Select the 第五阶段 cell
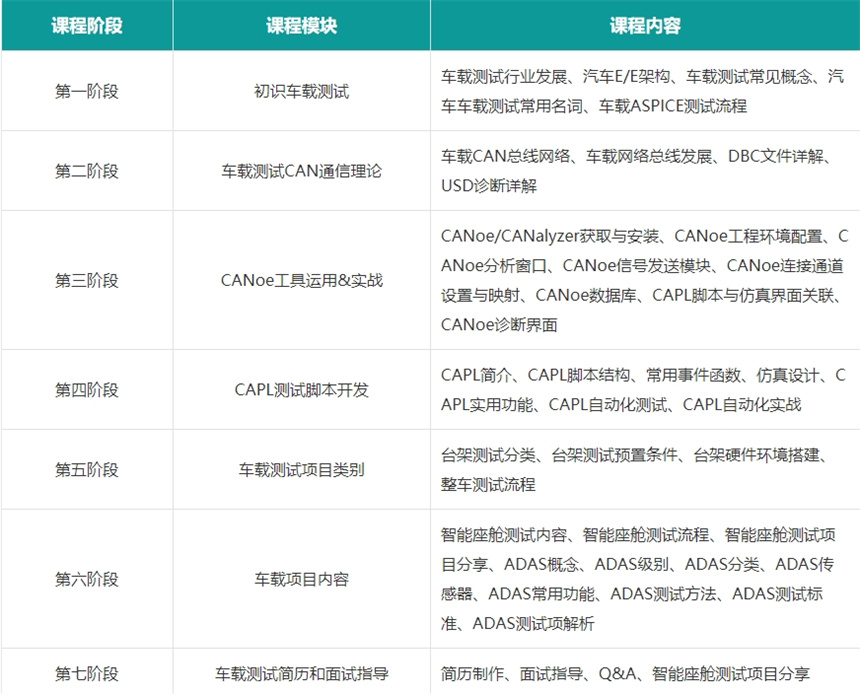The image size is (860, 694). [87, 470]
